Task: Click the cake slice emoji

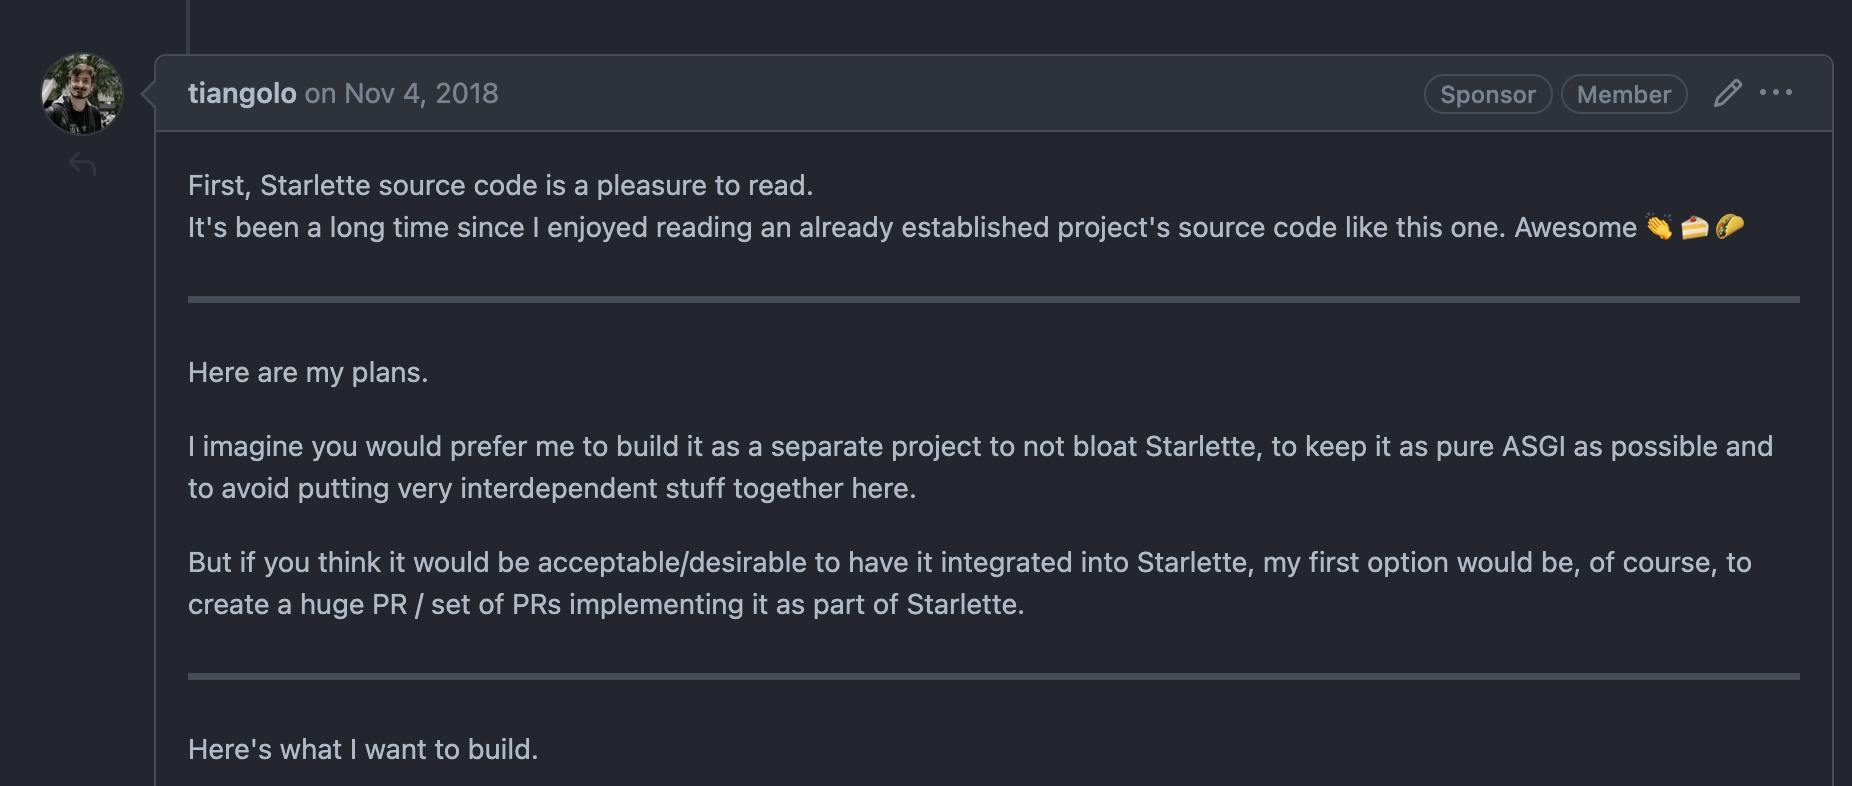Action: (x=1694, y=228)
